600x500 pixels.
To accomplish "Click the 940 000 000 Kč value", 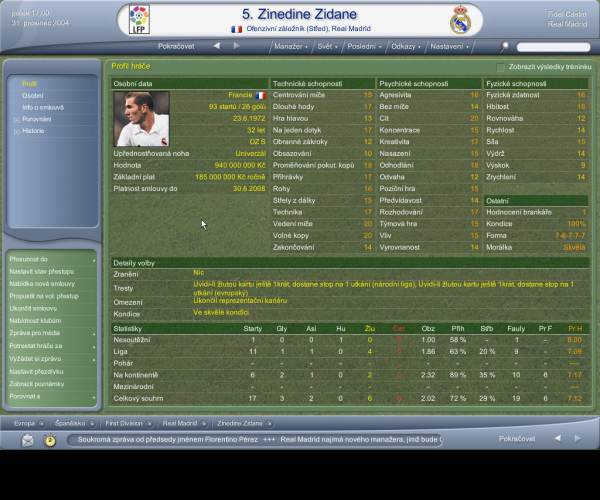I will tap(240, 165).
